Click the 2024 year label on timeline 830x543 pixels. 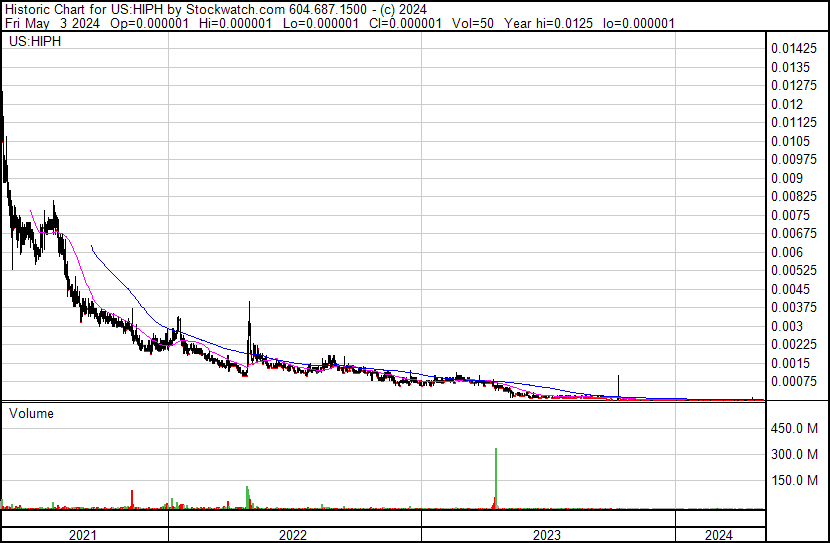click(718, 535)
